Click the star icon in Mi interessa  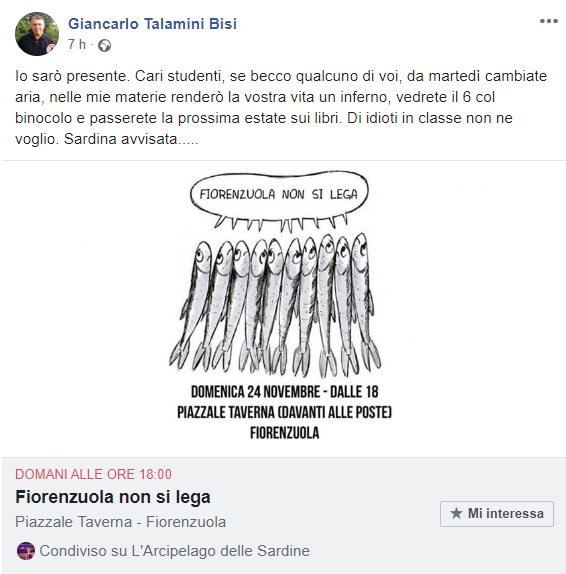pos(456,513)
